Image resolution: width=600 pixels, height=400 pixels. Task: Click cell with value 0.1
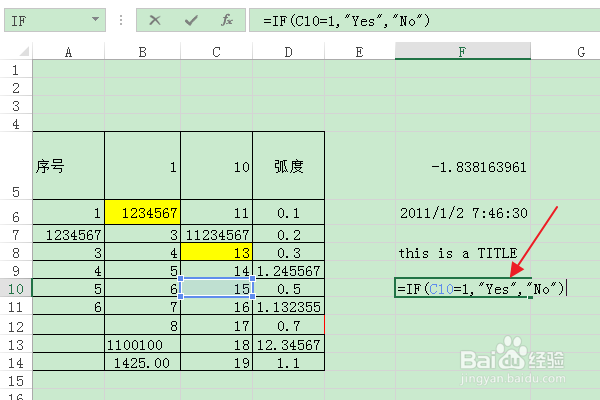pos(289,212)
